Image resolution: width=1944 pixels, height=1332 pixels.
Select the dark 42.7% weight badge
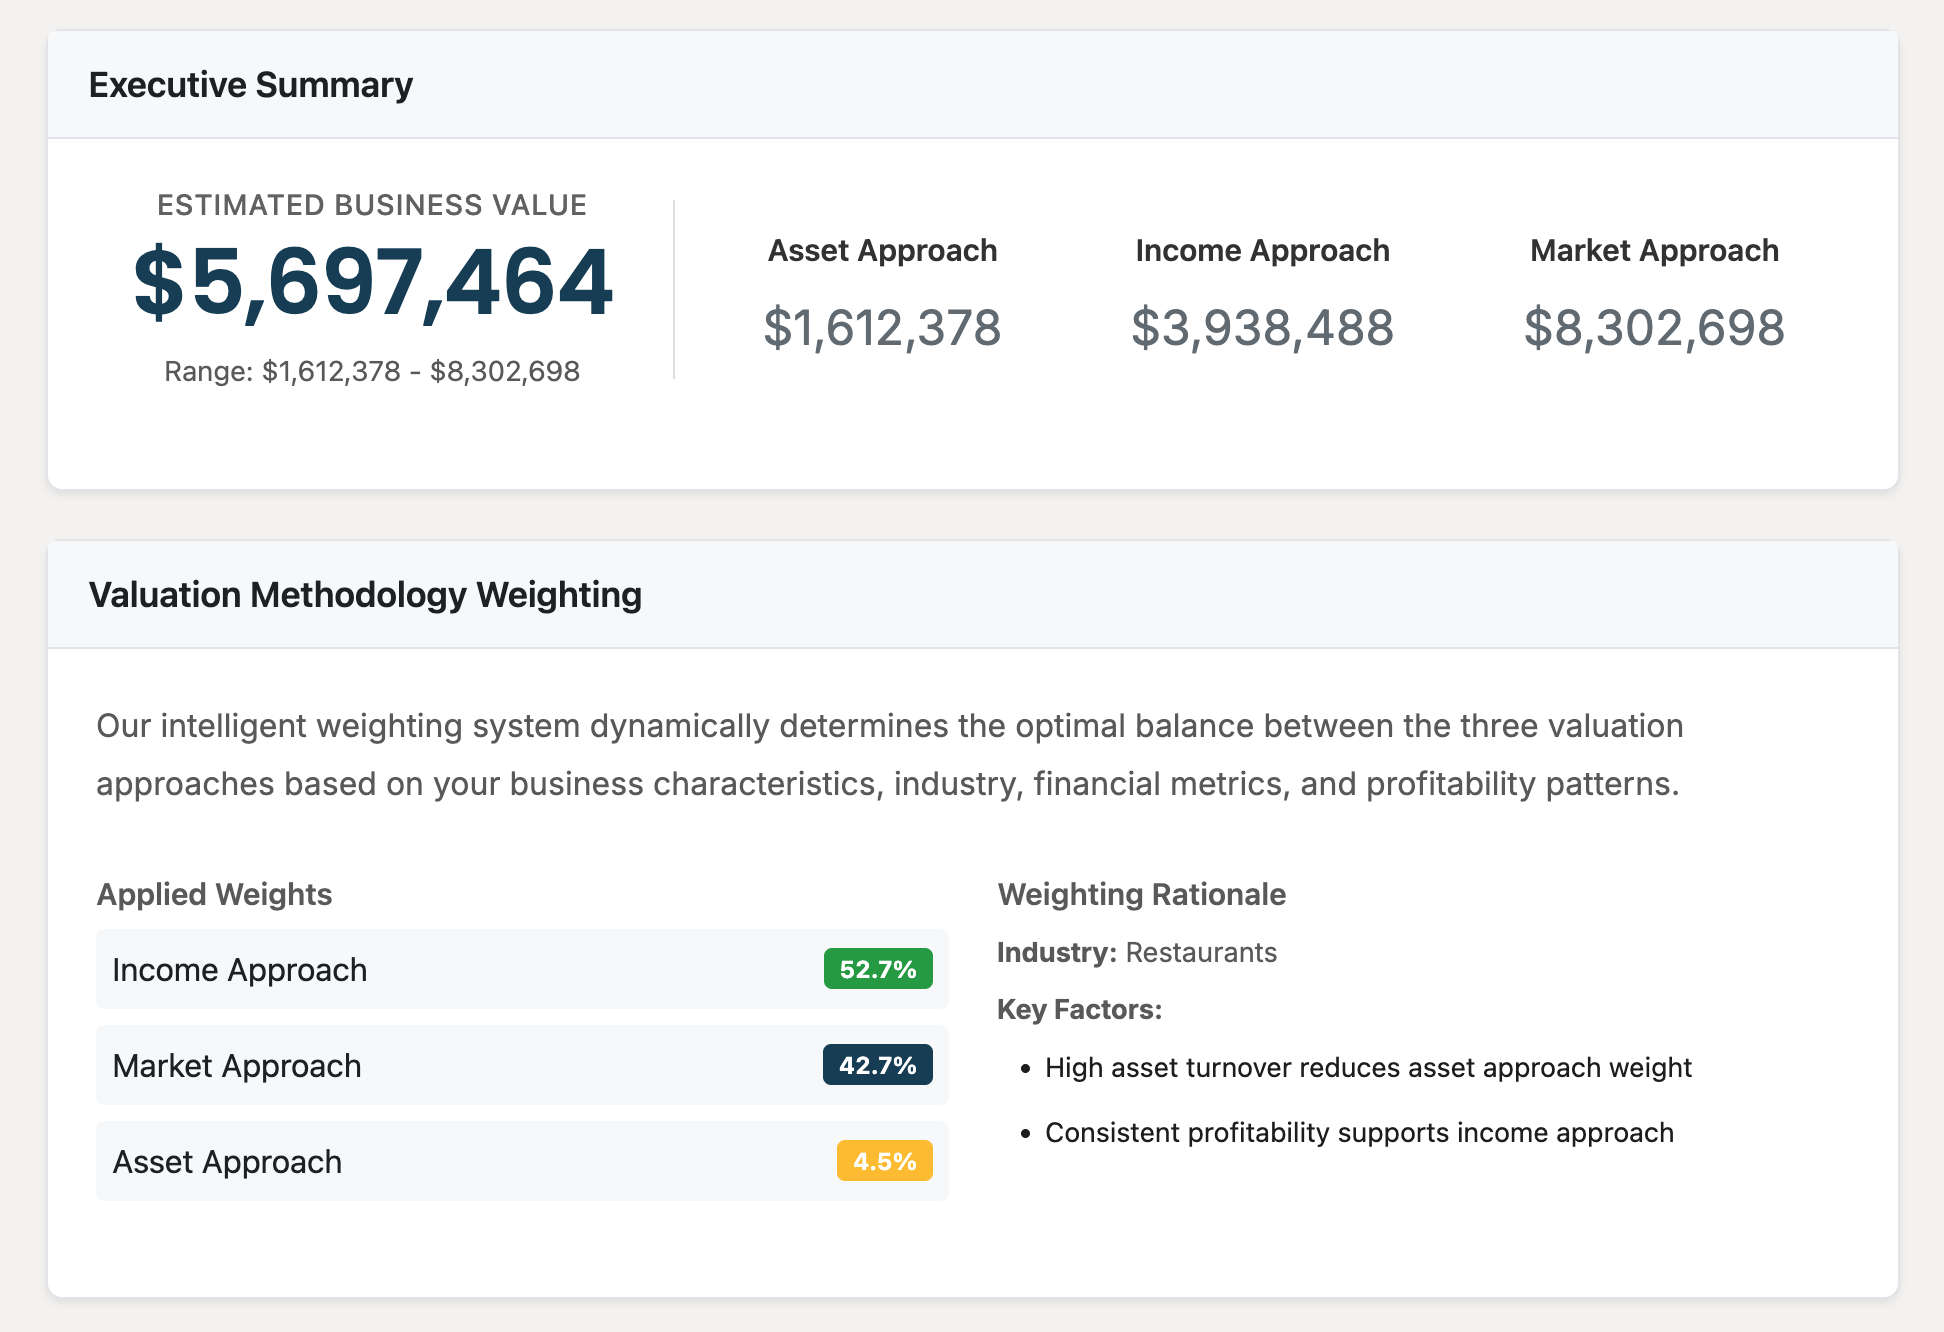pos(877,1065)
